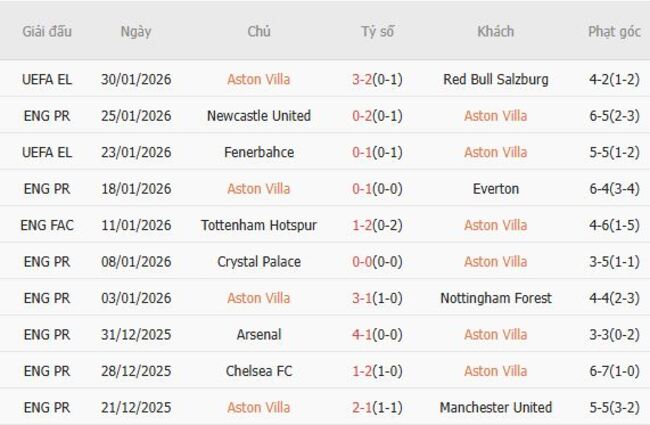Click the Tỷ số column header
The height and width of the screenshot is (425, 650).
click(x=378, y=32)
